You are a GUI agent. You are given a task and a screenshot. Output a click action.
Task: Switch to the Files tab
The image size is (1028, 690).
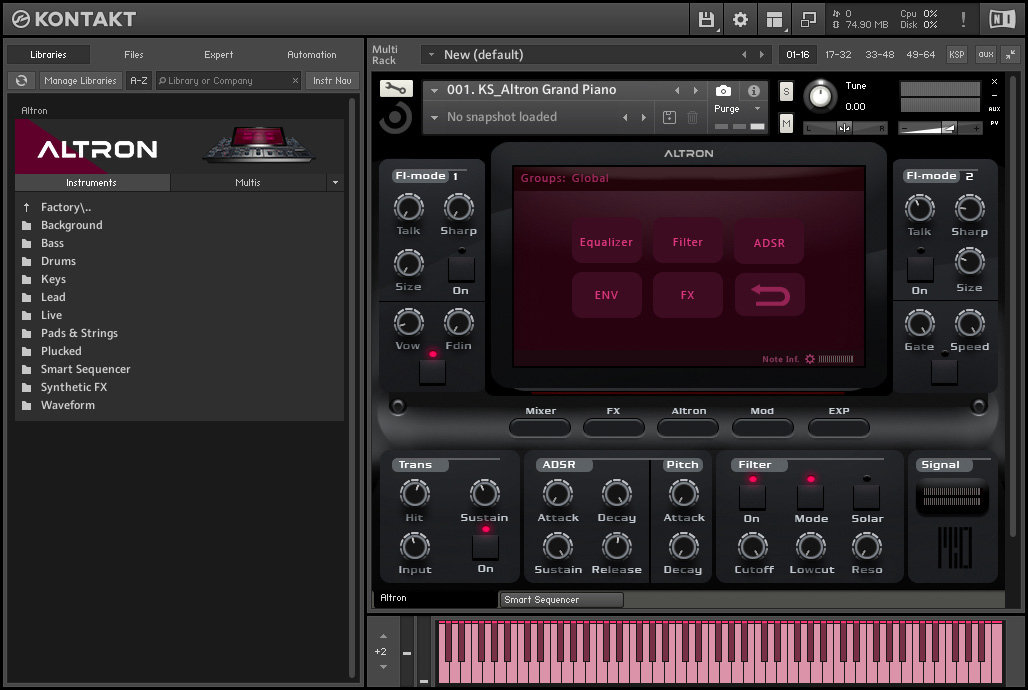134,55
